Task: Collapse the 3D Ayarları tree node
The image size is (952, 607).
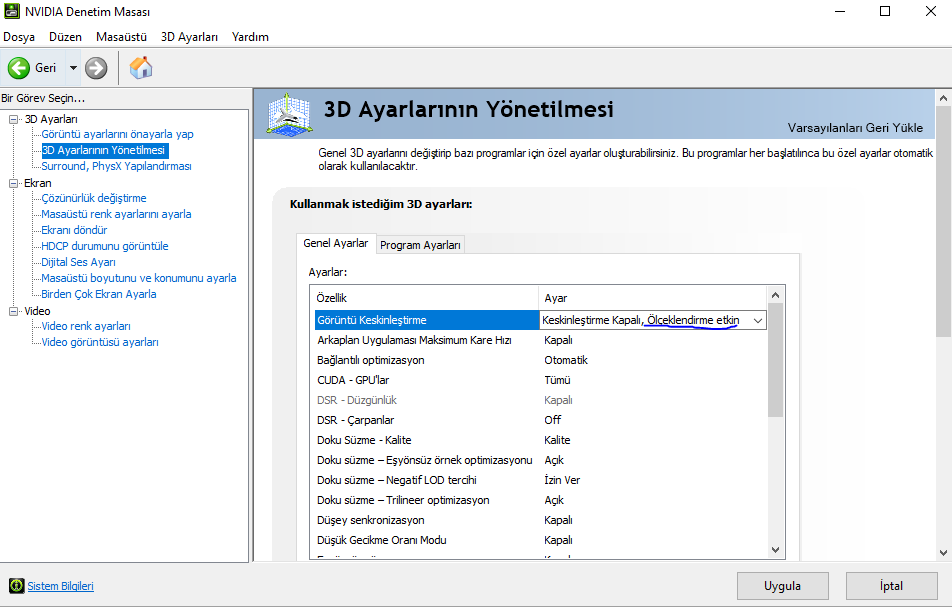Action: point(13,120)
